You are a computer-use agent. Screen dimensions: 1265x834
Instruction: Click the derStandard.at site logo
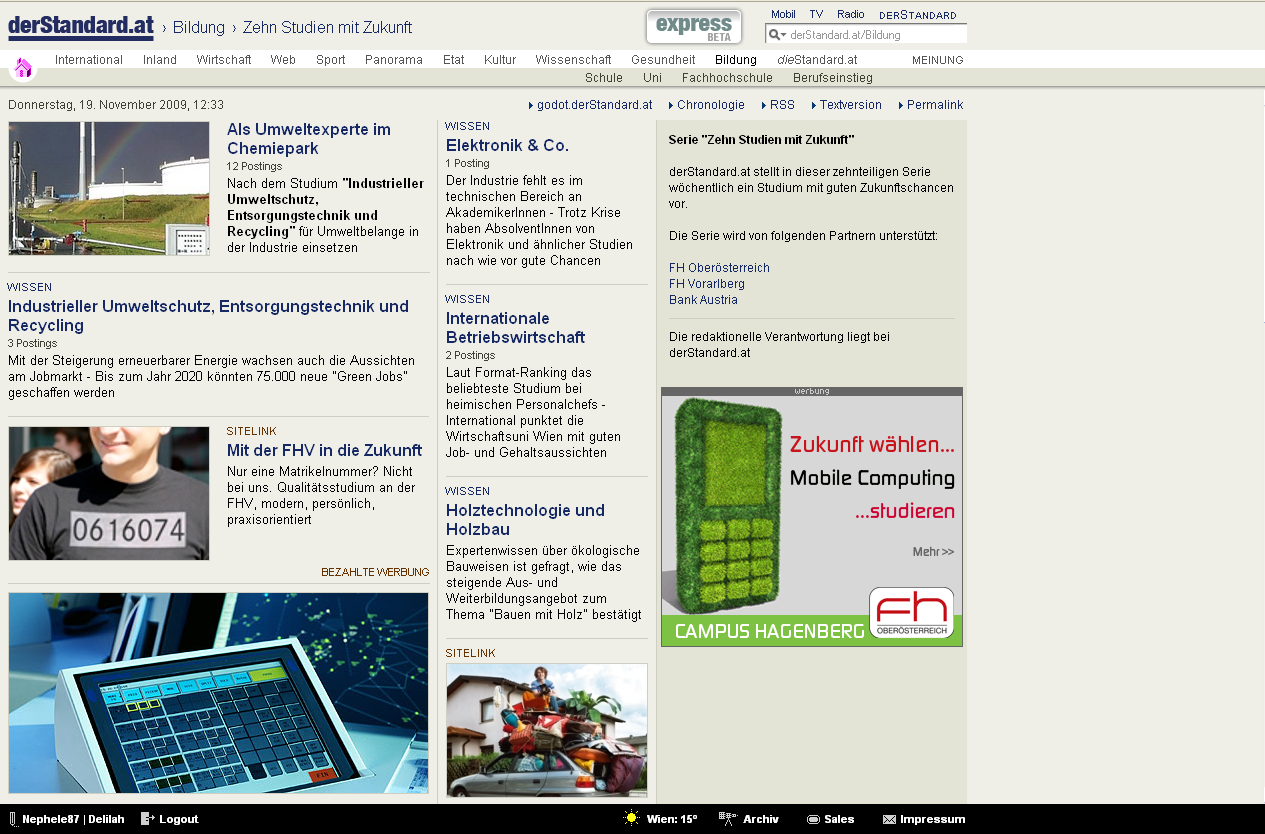(81, 27)
